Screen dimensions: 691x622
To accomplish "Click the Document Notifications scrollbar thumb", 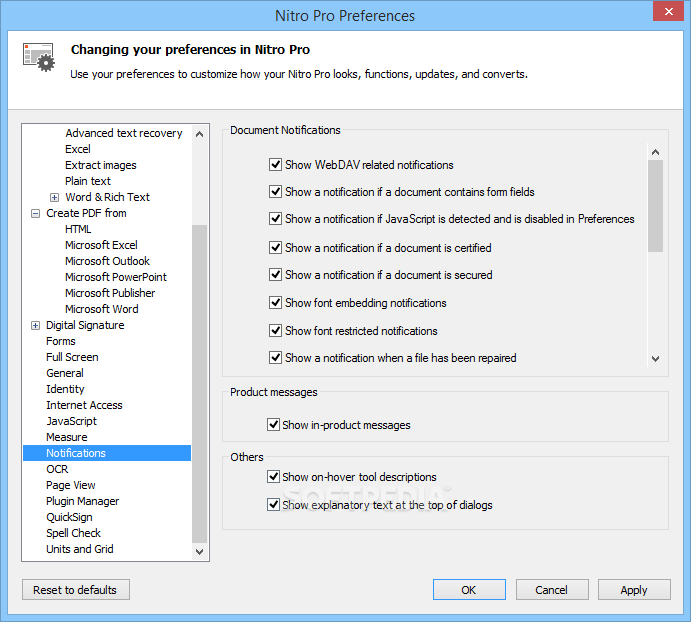I will point(655,206).
